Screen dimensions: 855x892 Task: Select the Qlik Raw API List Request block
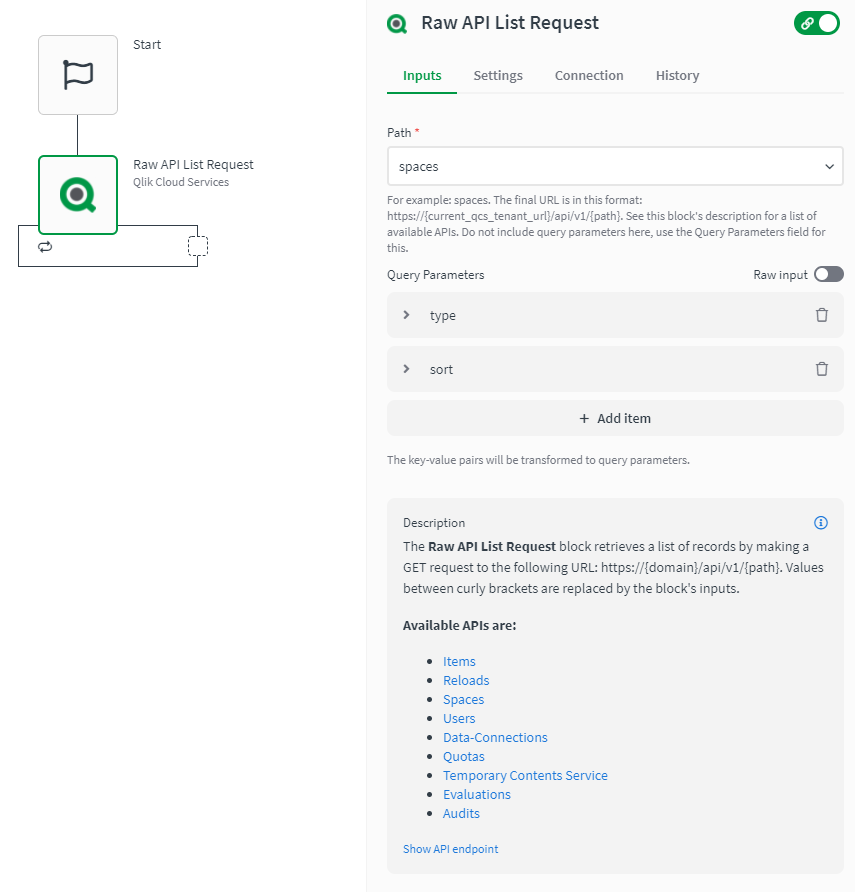pos(78,194)
